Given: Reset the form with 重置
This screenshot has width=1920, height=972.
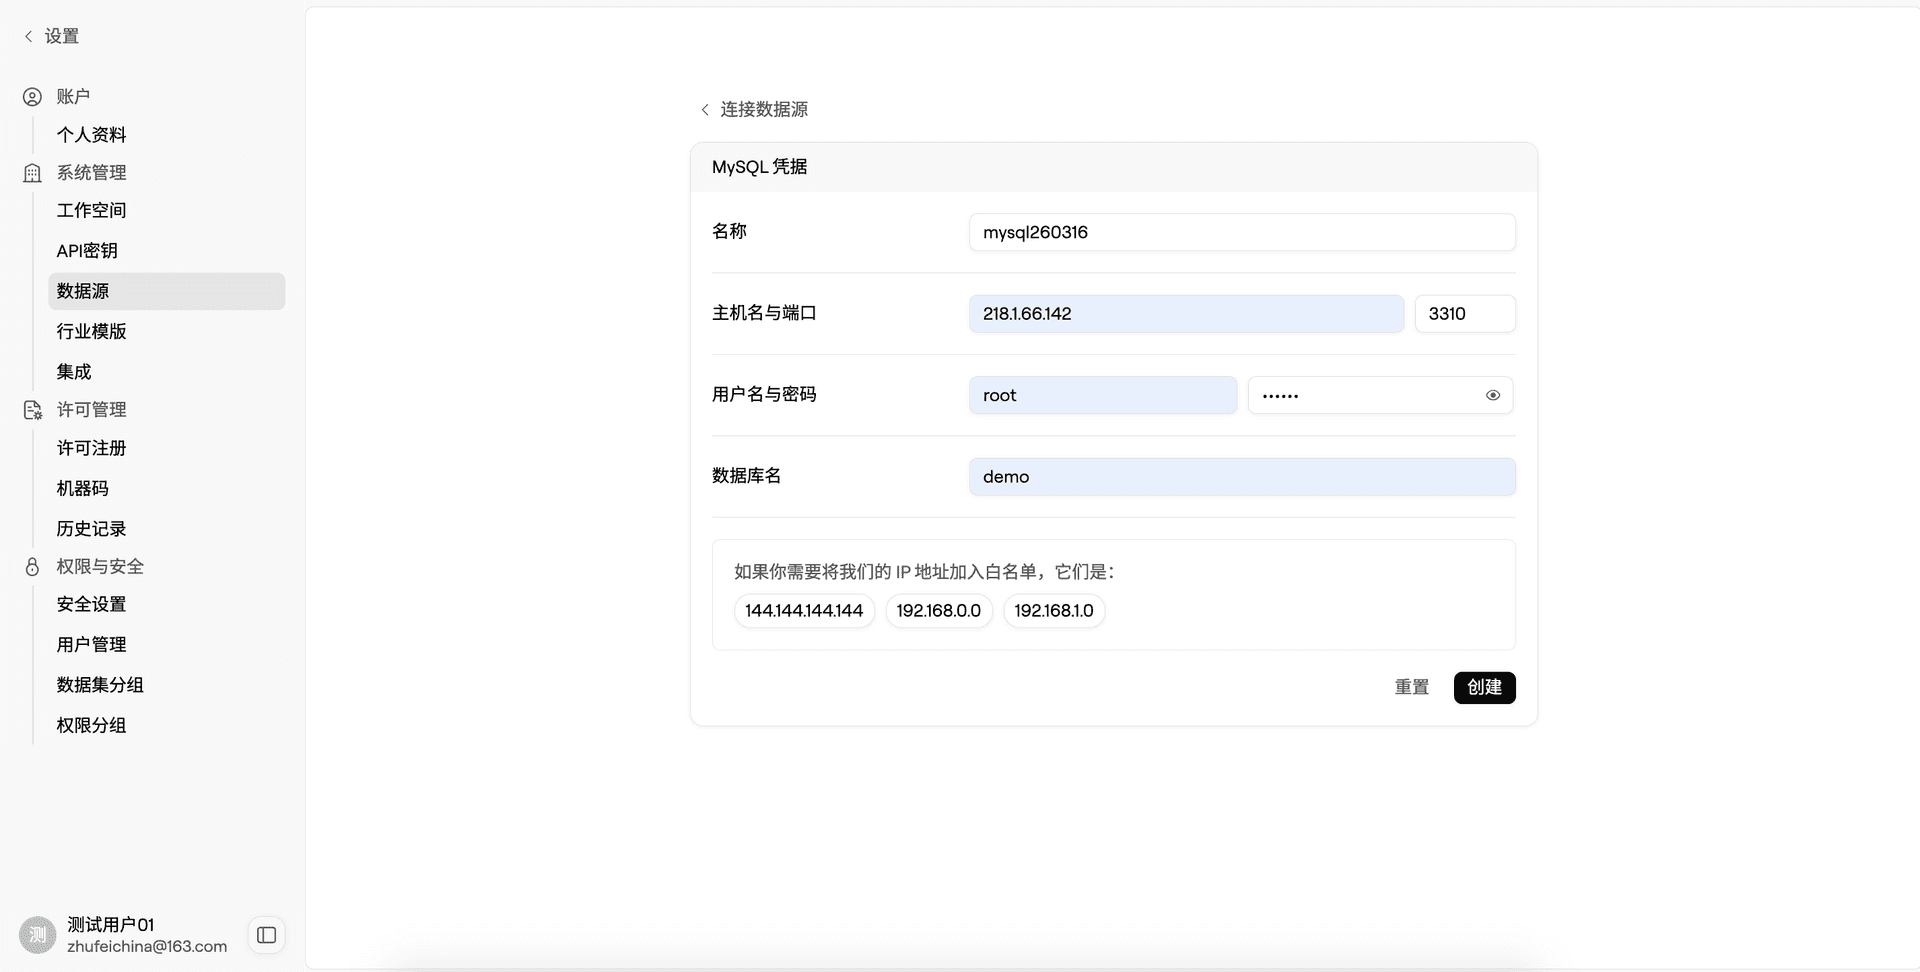Looking at the screenshot, I should pos(1411,687).
